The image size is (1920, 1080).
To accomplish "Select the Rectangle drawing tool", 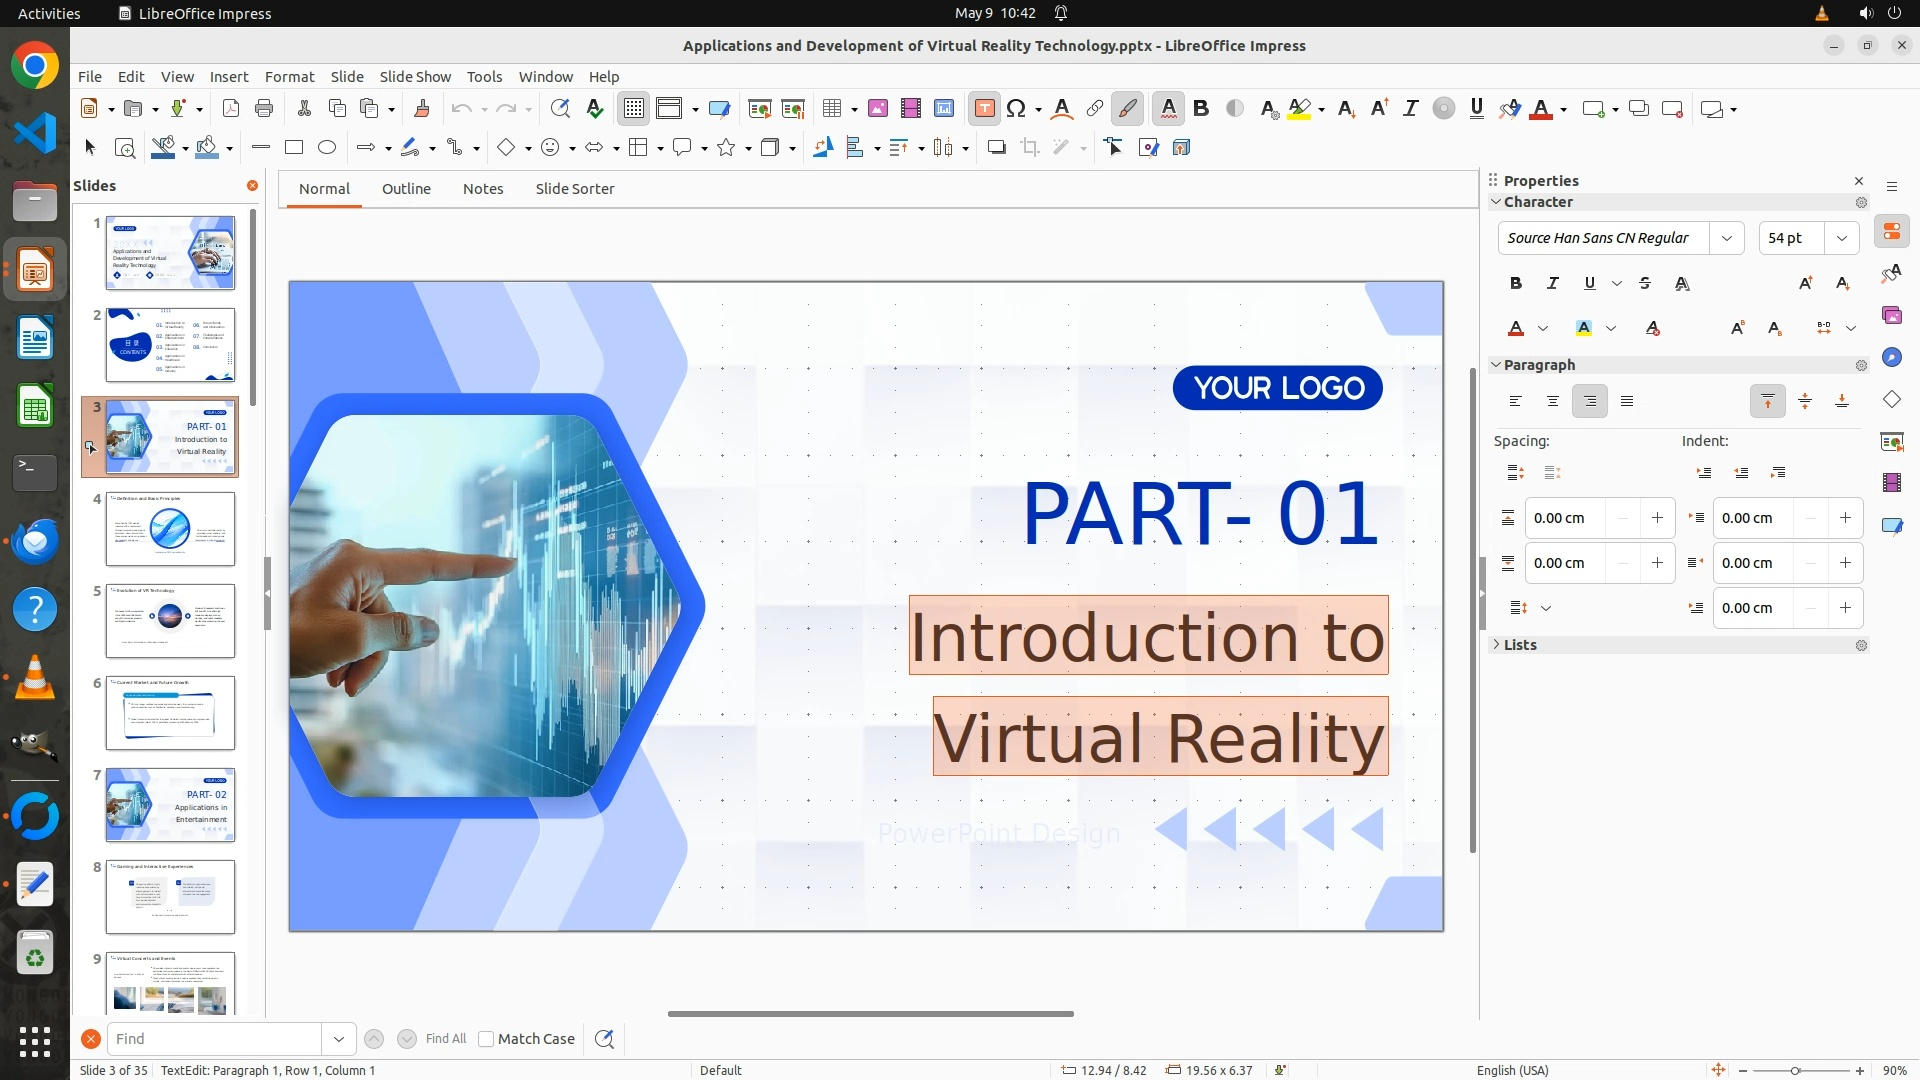I will (x=294, y=148).
